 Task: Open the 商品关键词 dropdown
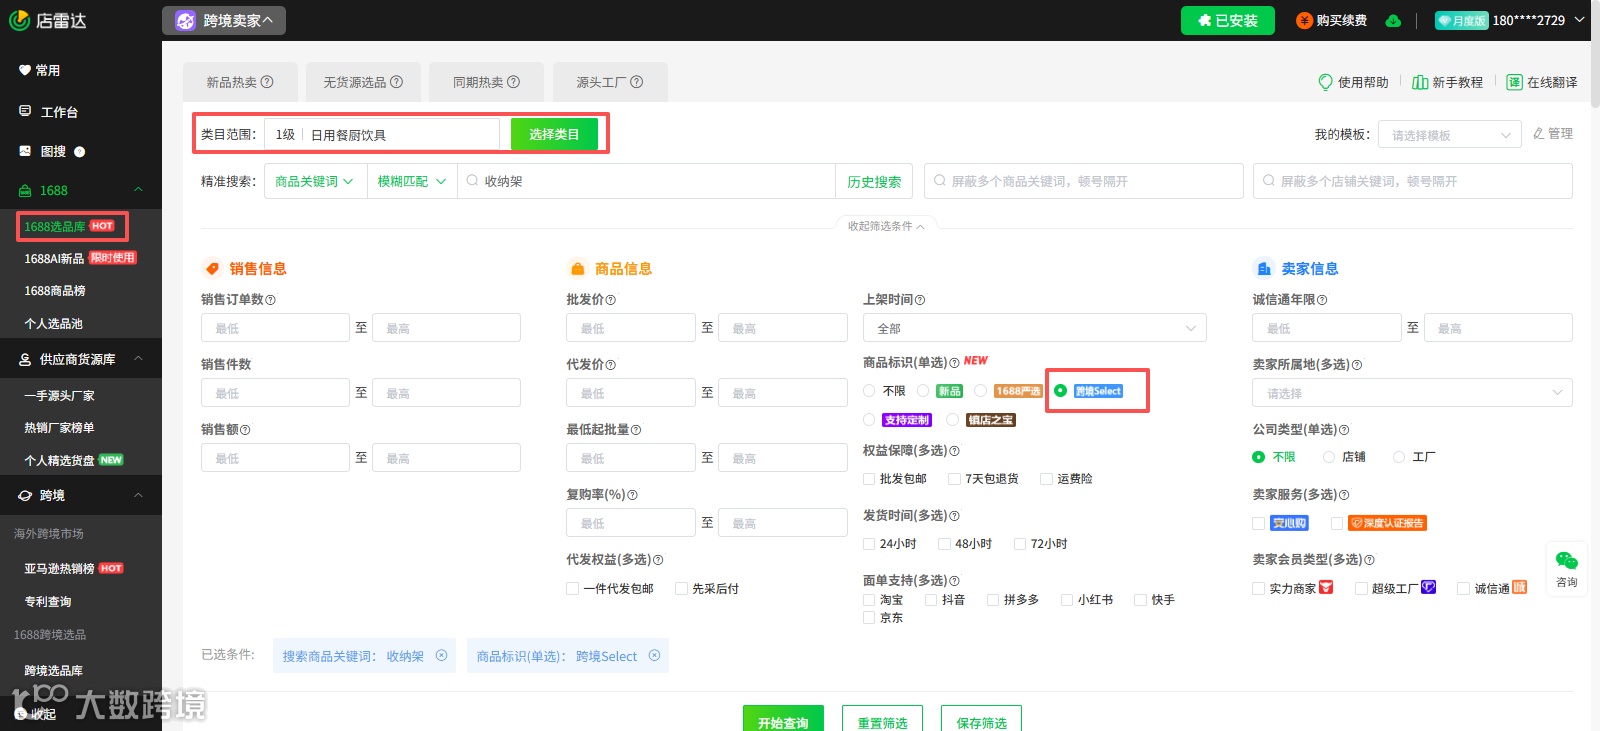coord(314,181)
